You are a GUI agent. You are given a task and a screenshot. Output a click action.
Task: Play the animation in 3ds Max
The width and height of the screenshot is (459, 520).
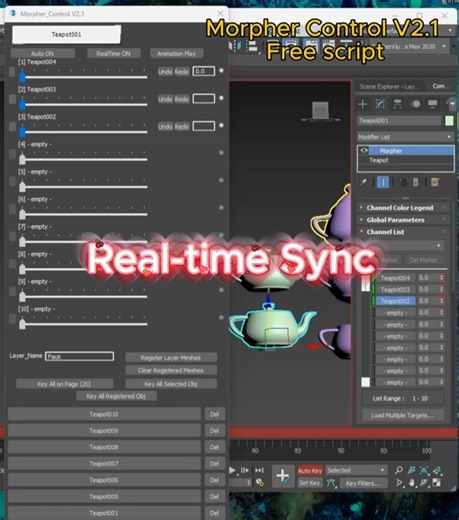[232, 470]
